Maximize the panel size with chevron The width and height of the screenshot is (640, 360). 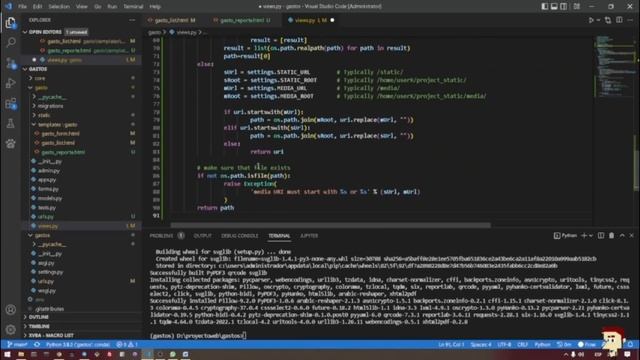(x=622, y=236)
